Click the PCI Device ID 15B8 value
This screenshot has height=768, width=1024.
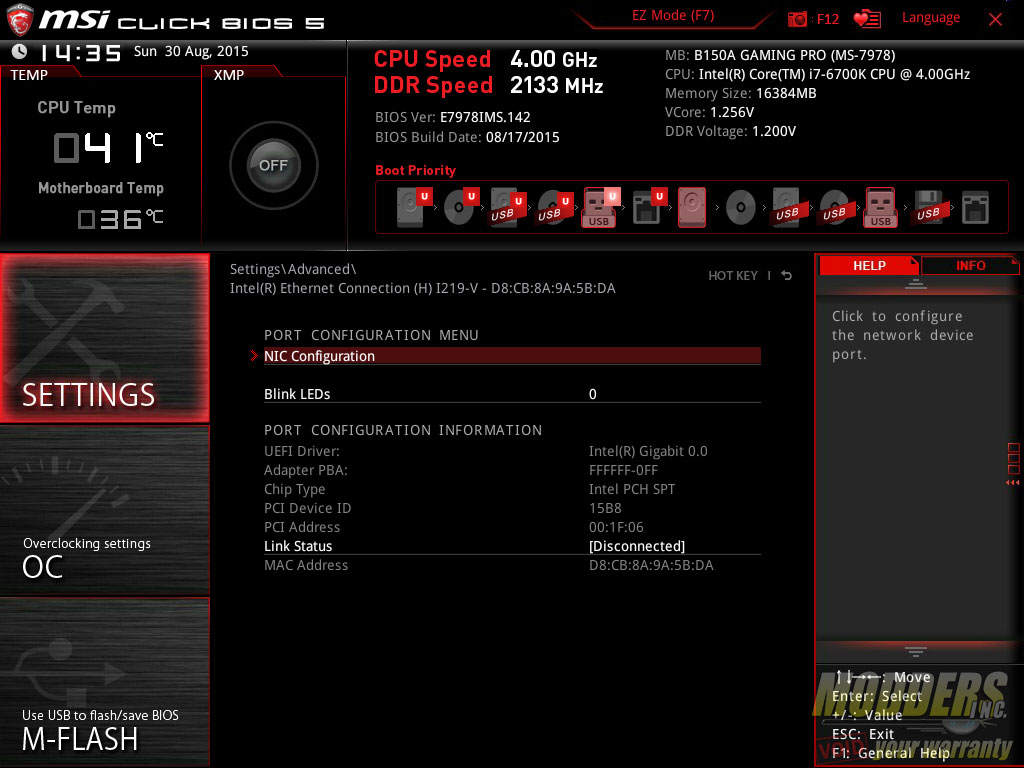pyautogui.click(x=605, y=508)
